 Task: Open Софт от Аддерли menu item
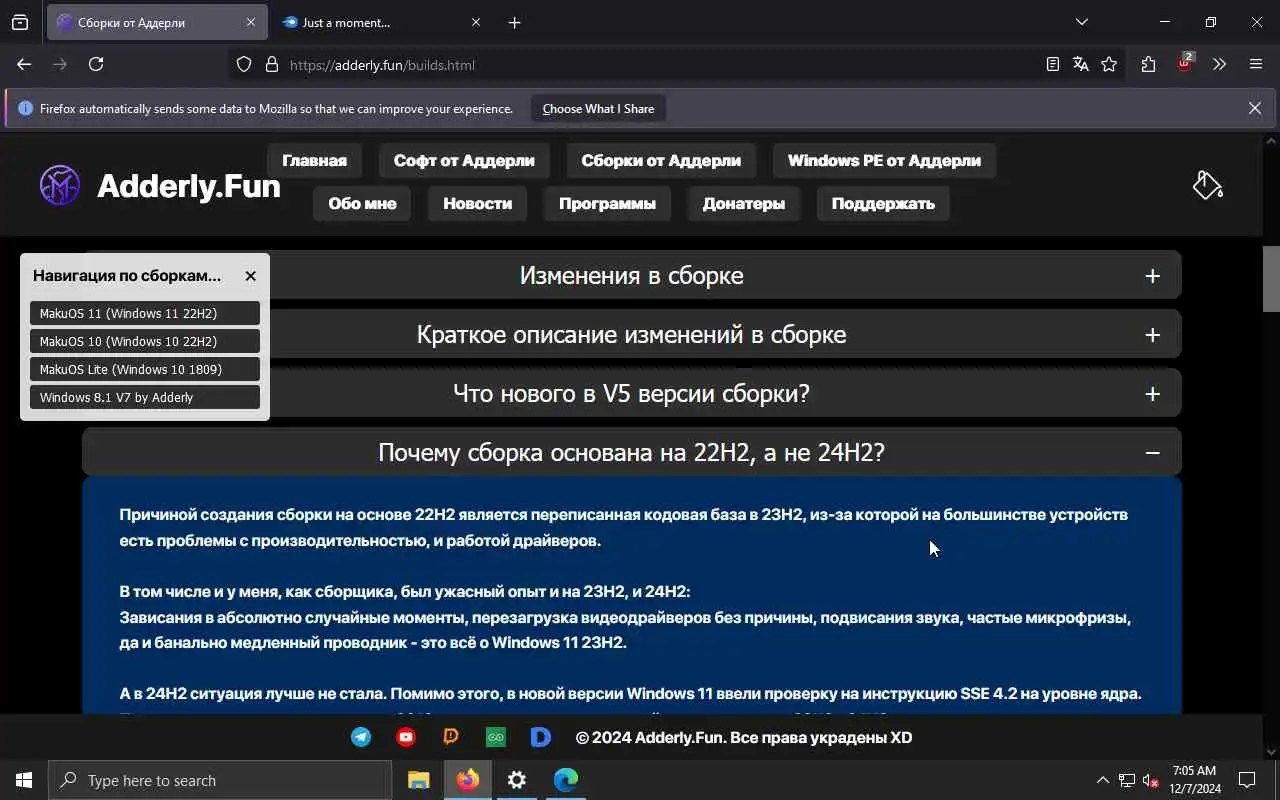[464, 160]
